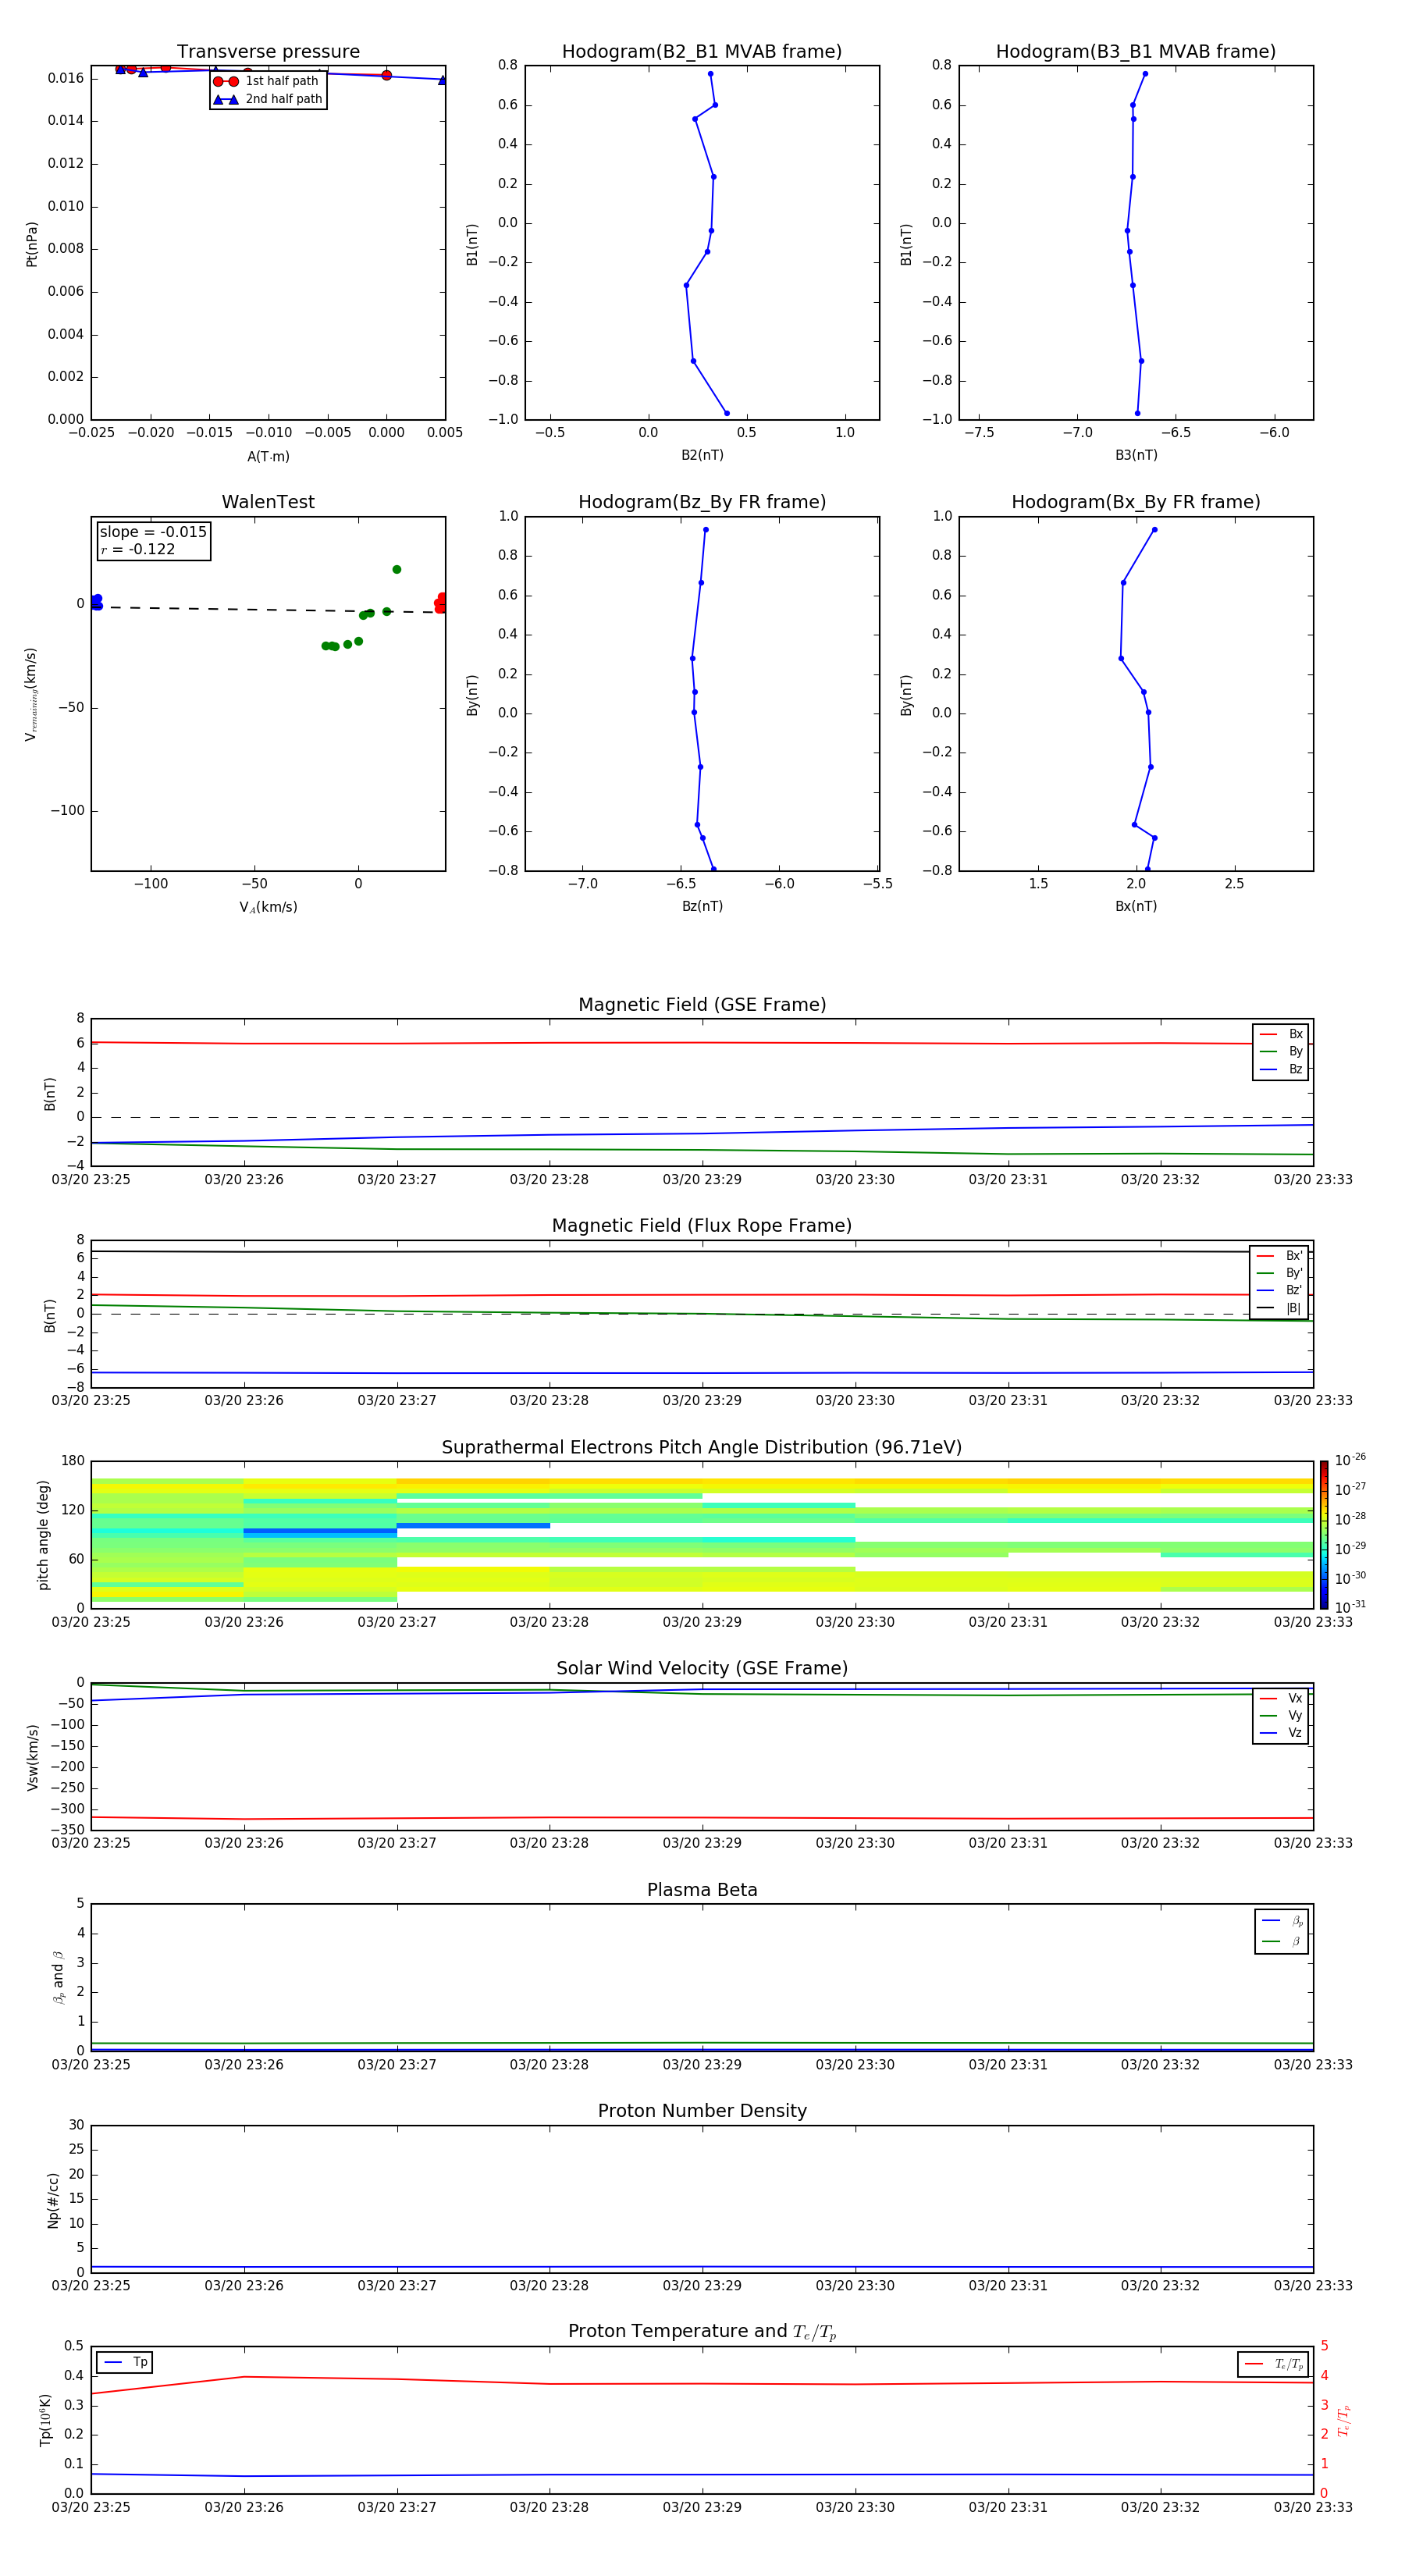Click the Hodogram(Bz_By FR frame) title
This screenshot has width=1405, height=2576.
pyautogui.click(x=702, y=502)
